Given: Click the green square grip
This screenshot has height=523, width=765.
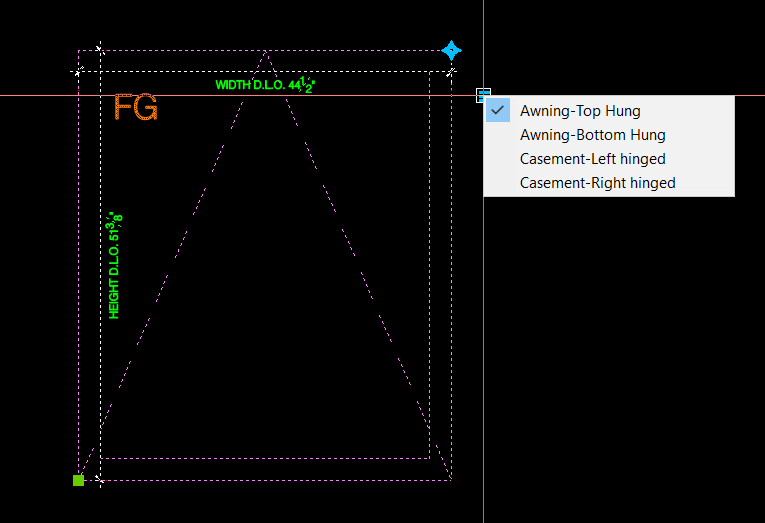Looking at the screenshot, I should 78,481.
